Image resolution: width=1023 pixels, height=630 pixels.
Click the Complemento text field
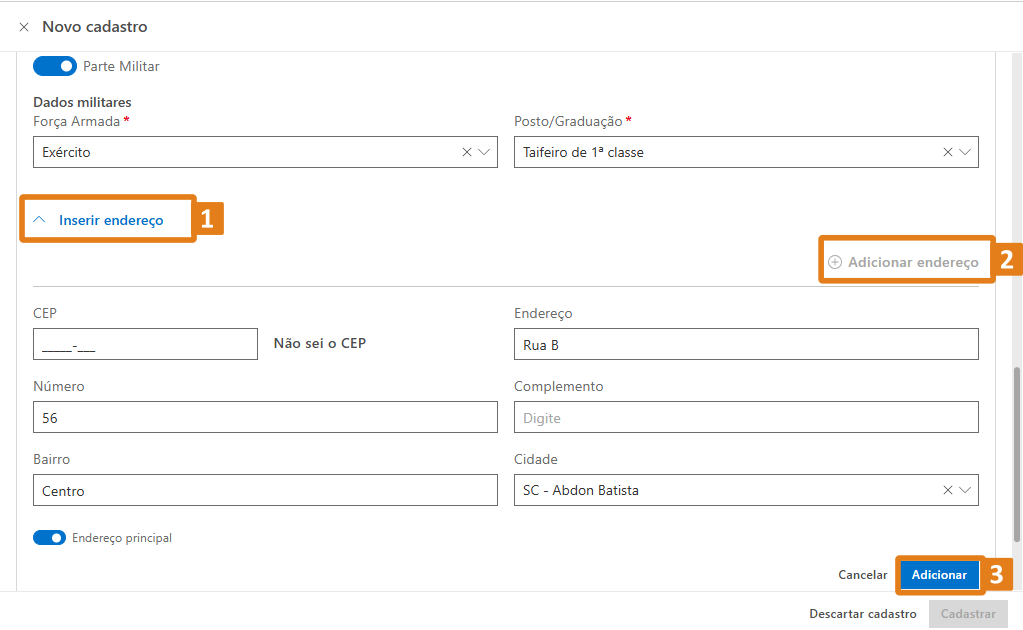click(745, 418)
